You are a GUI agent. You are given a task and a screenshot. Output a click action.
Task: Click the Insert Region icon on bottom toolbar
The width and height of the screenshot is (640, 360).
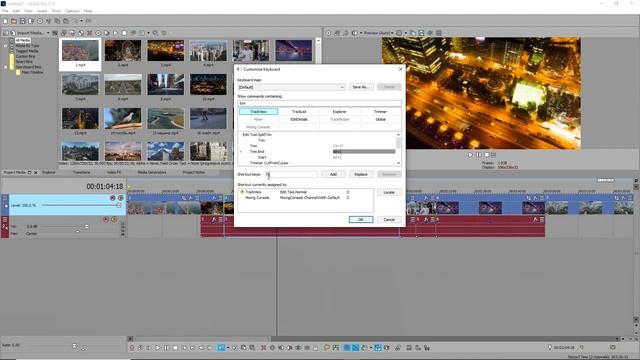tap(336, 348)
